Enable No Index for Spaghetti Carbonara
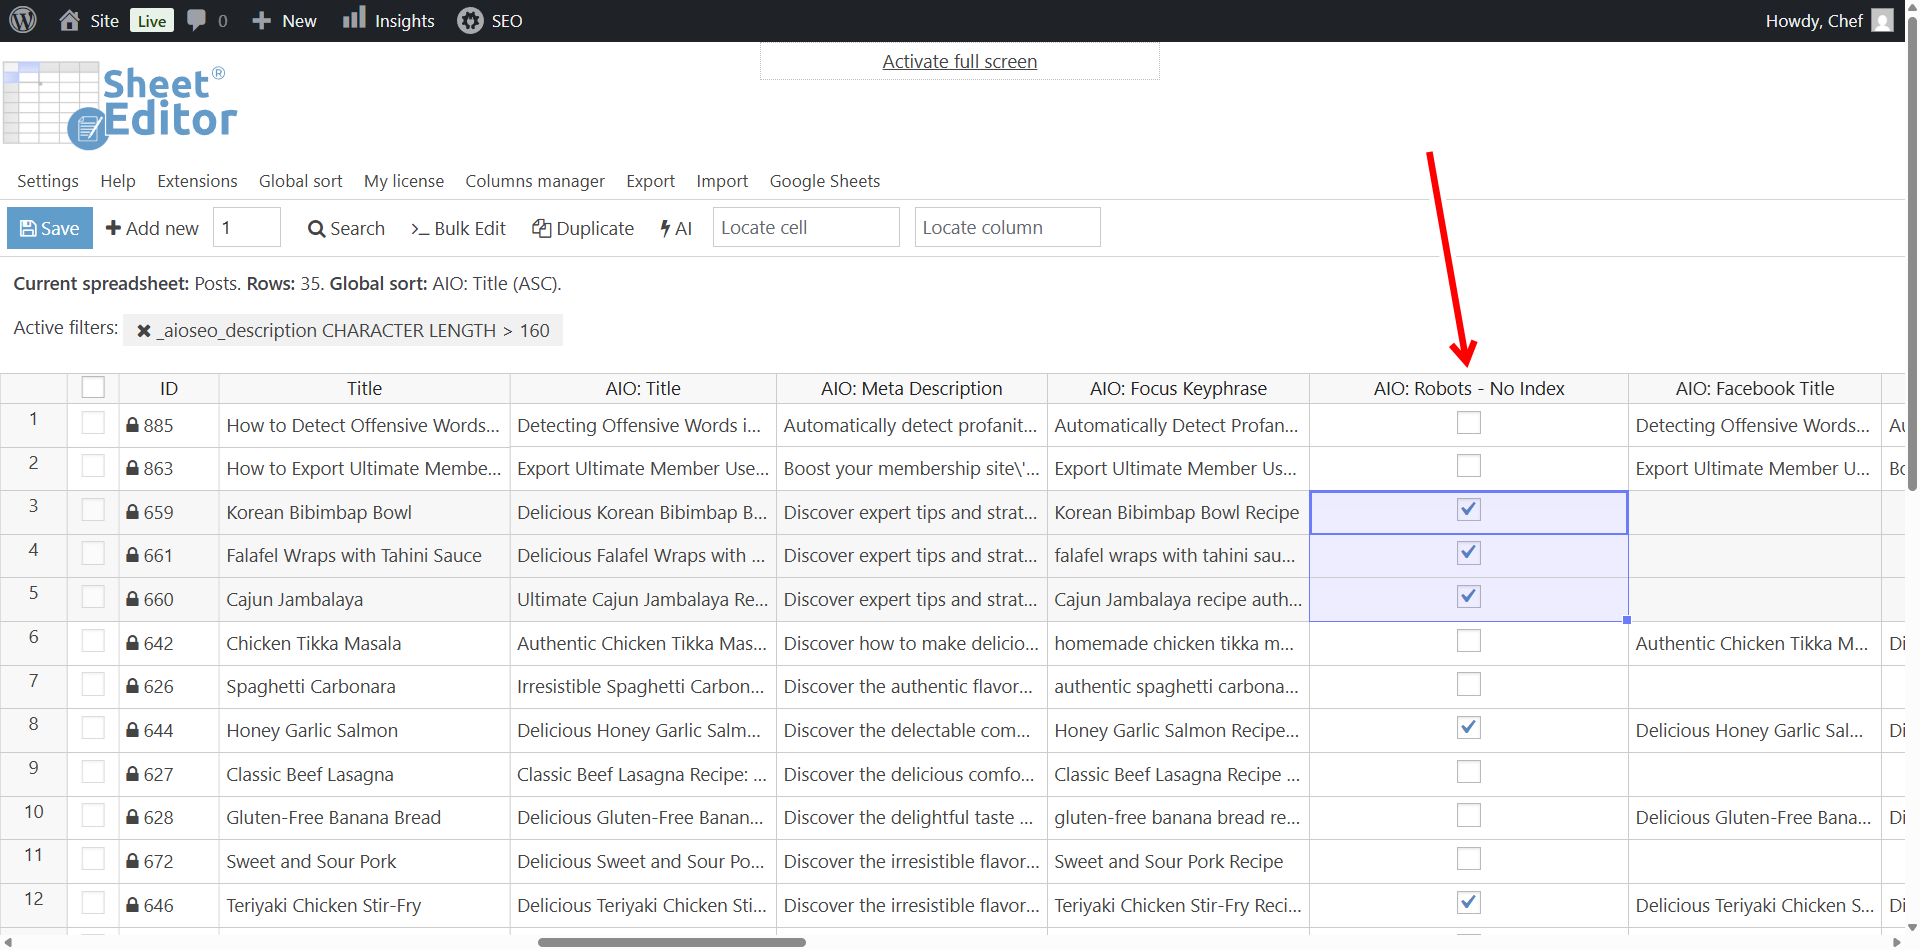Screen dimensions: 1920x950 coord(1468,684)
